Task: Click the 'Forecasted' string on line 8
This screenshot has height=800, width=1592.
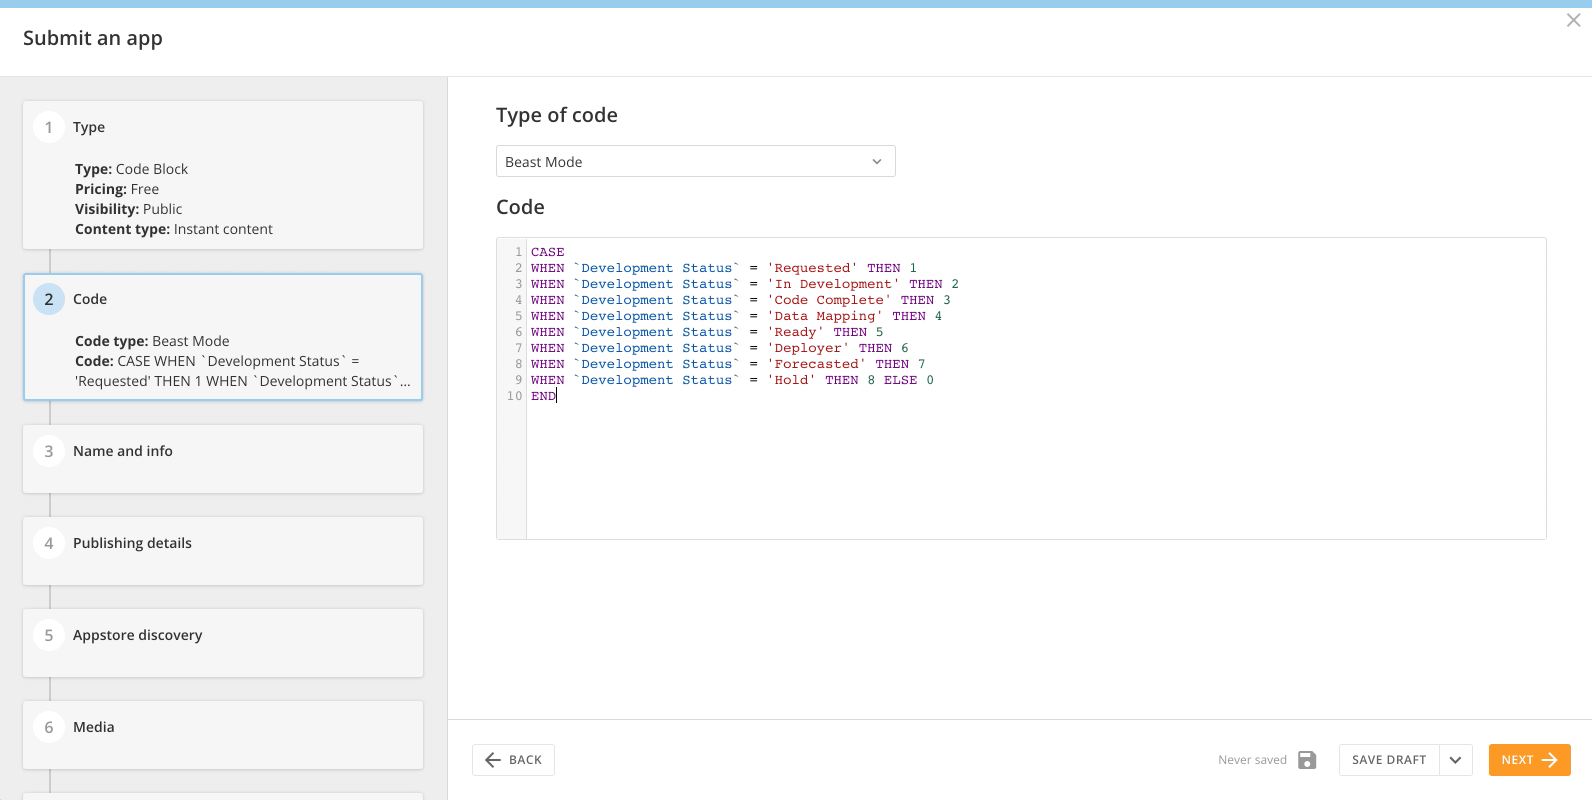Action: (x=816, y=364)
